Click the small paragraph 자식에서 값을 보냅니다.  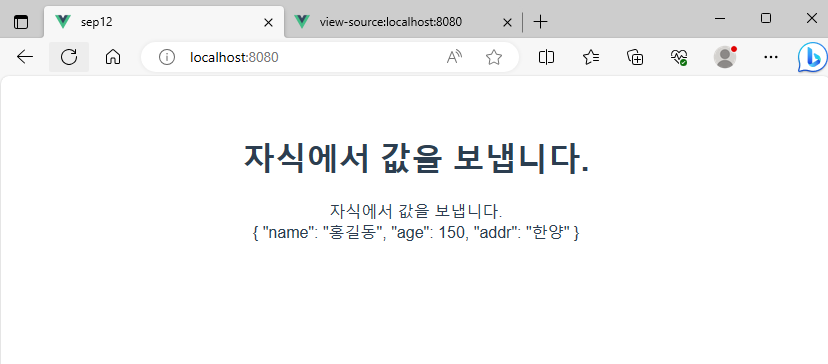416,211
